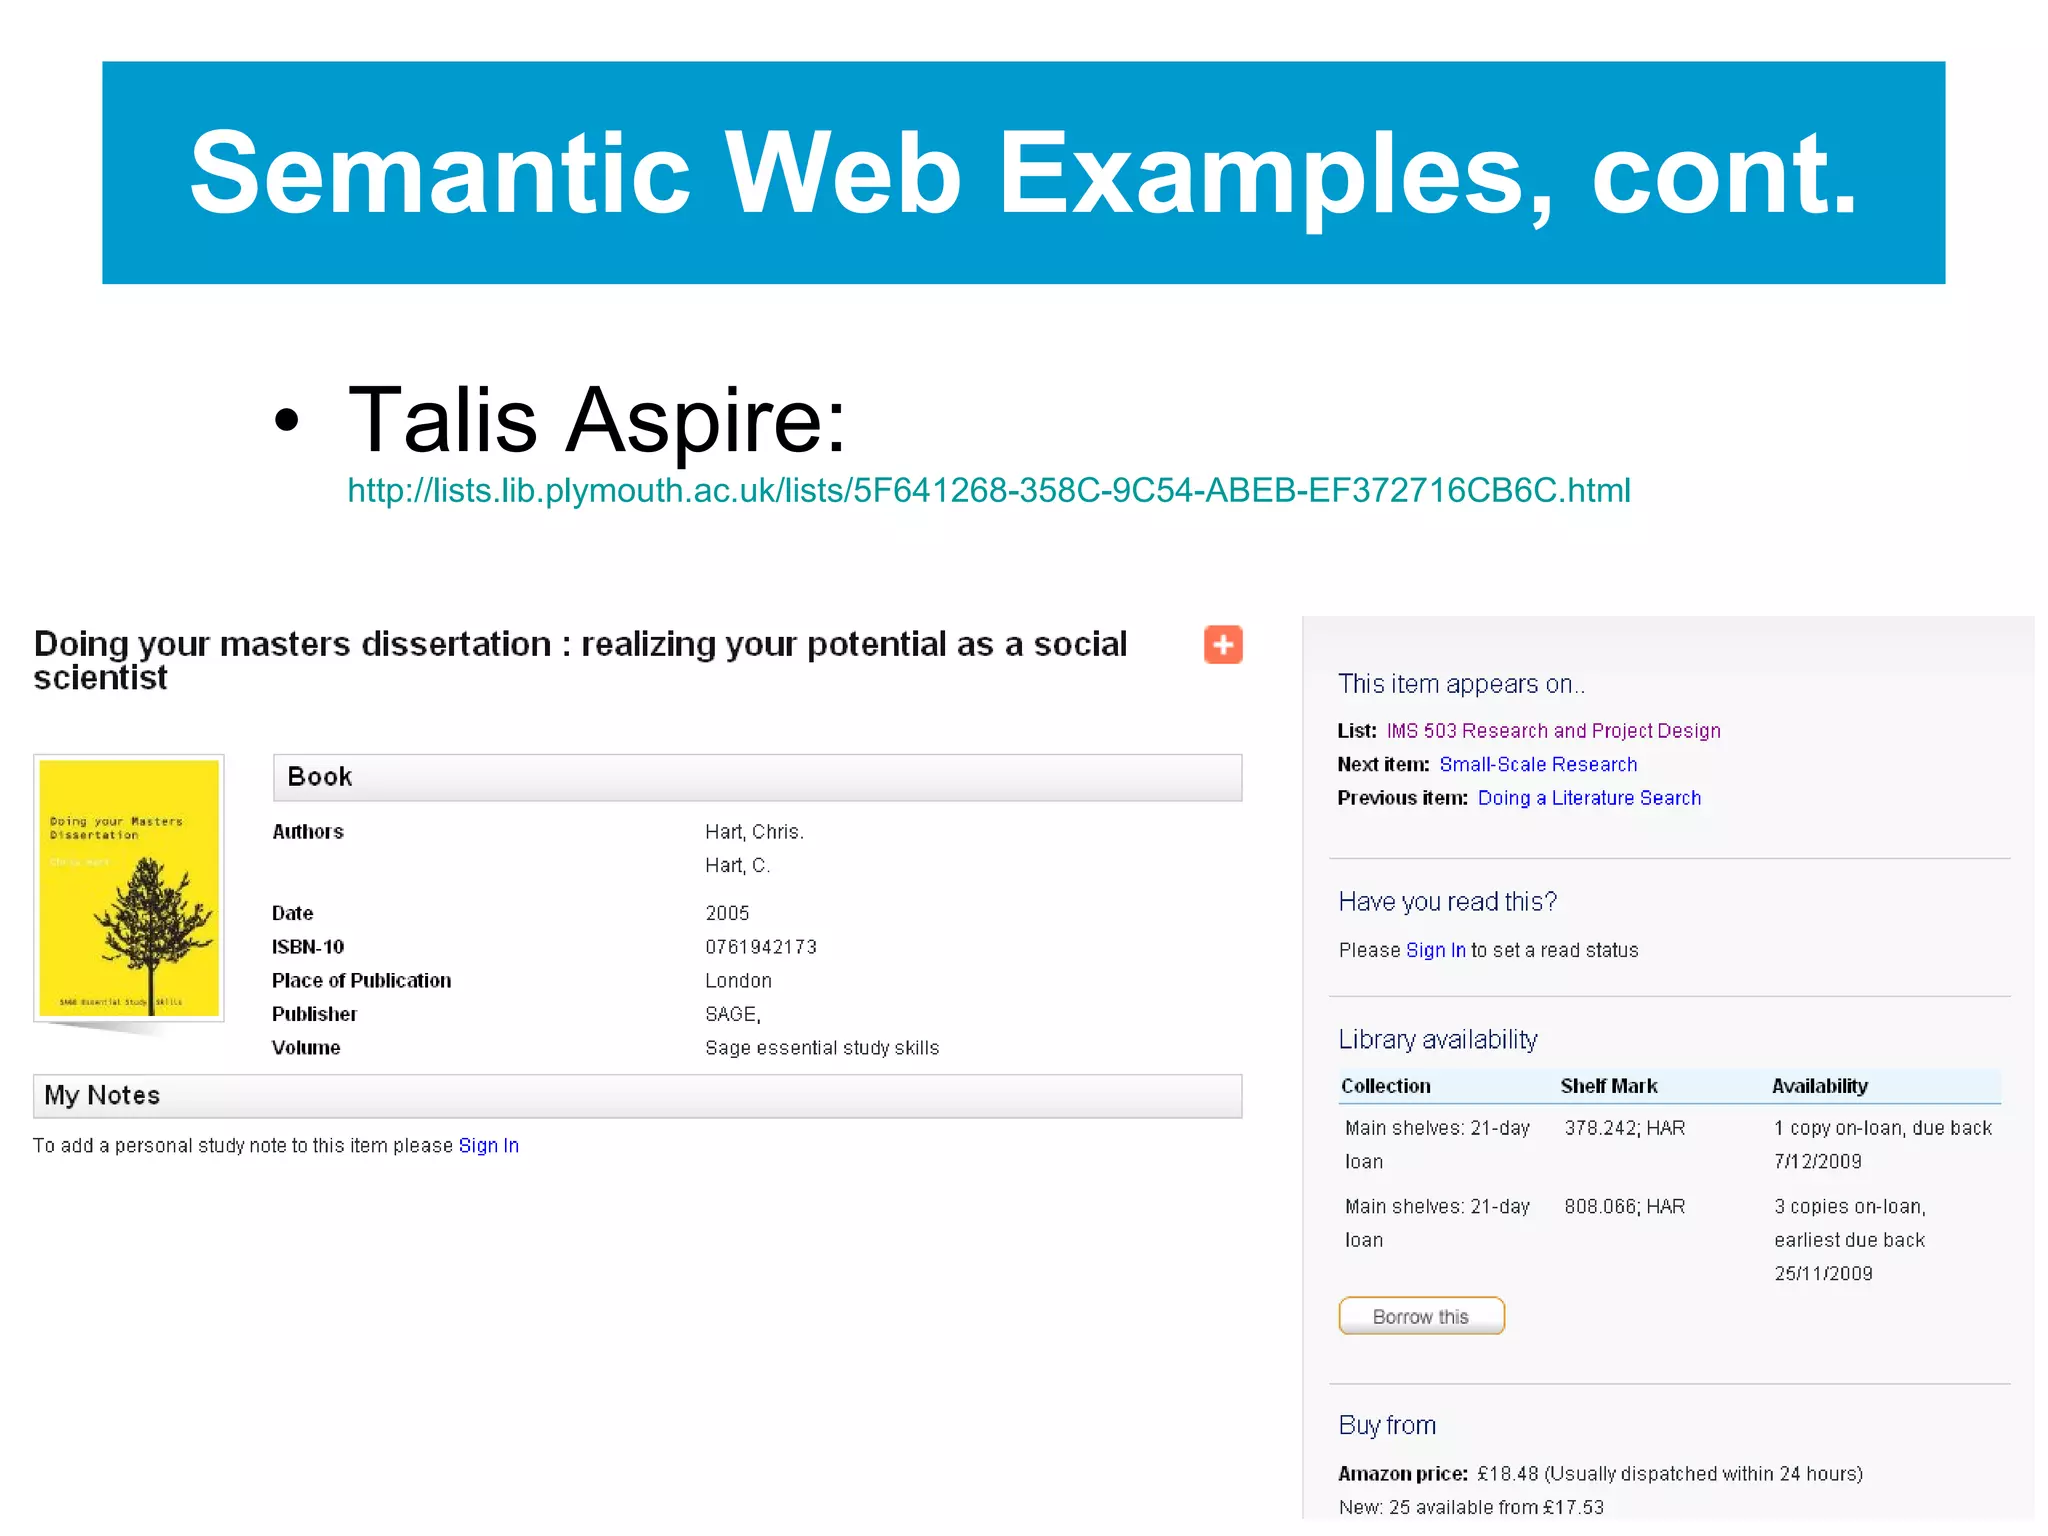
Task: Click Sign In under My Notes
Action: click(x=488, y=1146)
